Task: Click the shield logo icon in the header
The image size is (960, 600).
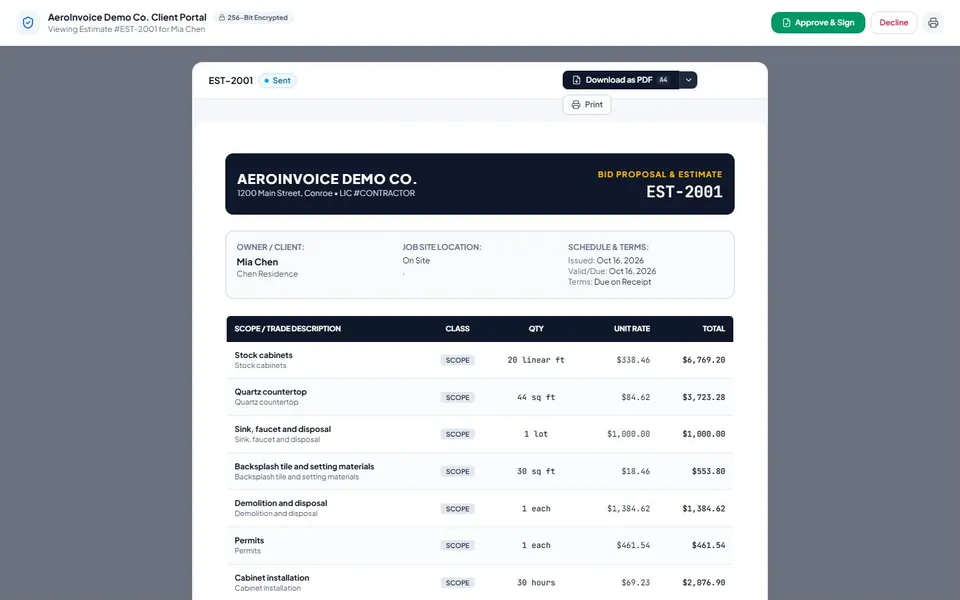Action: (28, 23)
